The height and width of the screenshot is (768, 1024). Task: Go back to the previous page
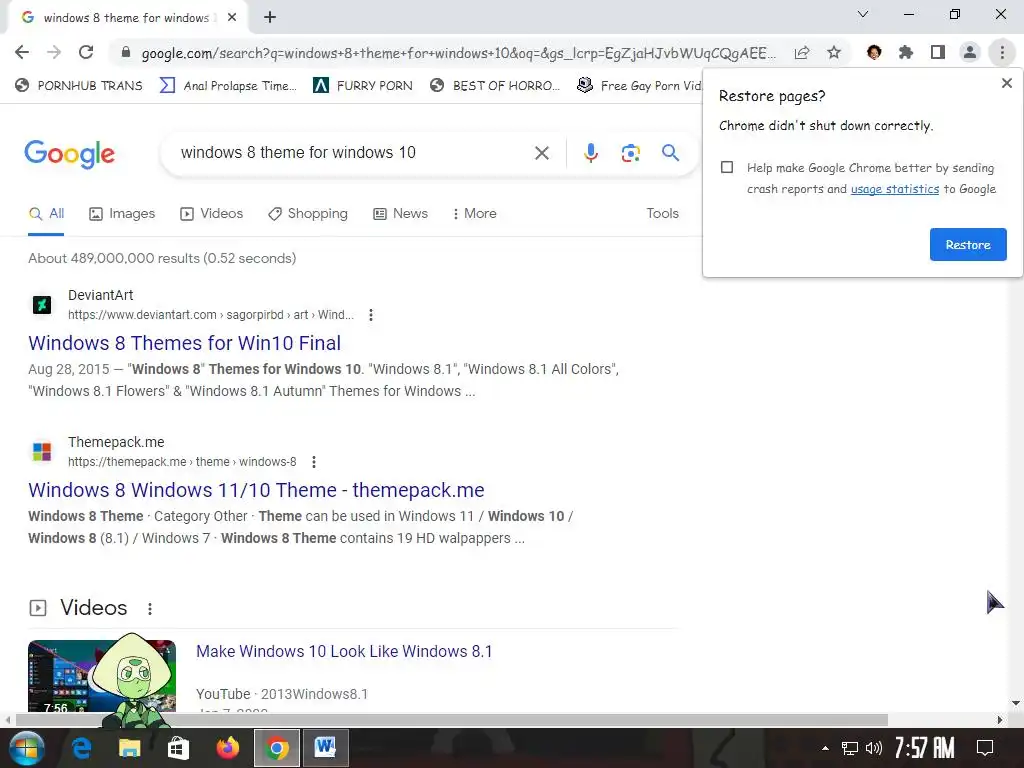point(22,52)
